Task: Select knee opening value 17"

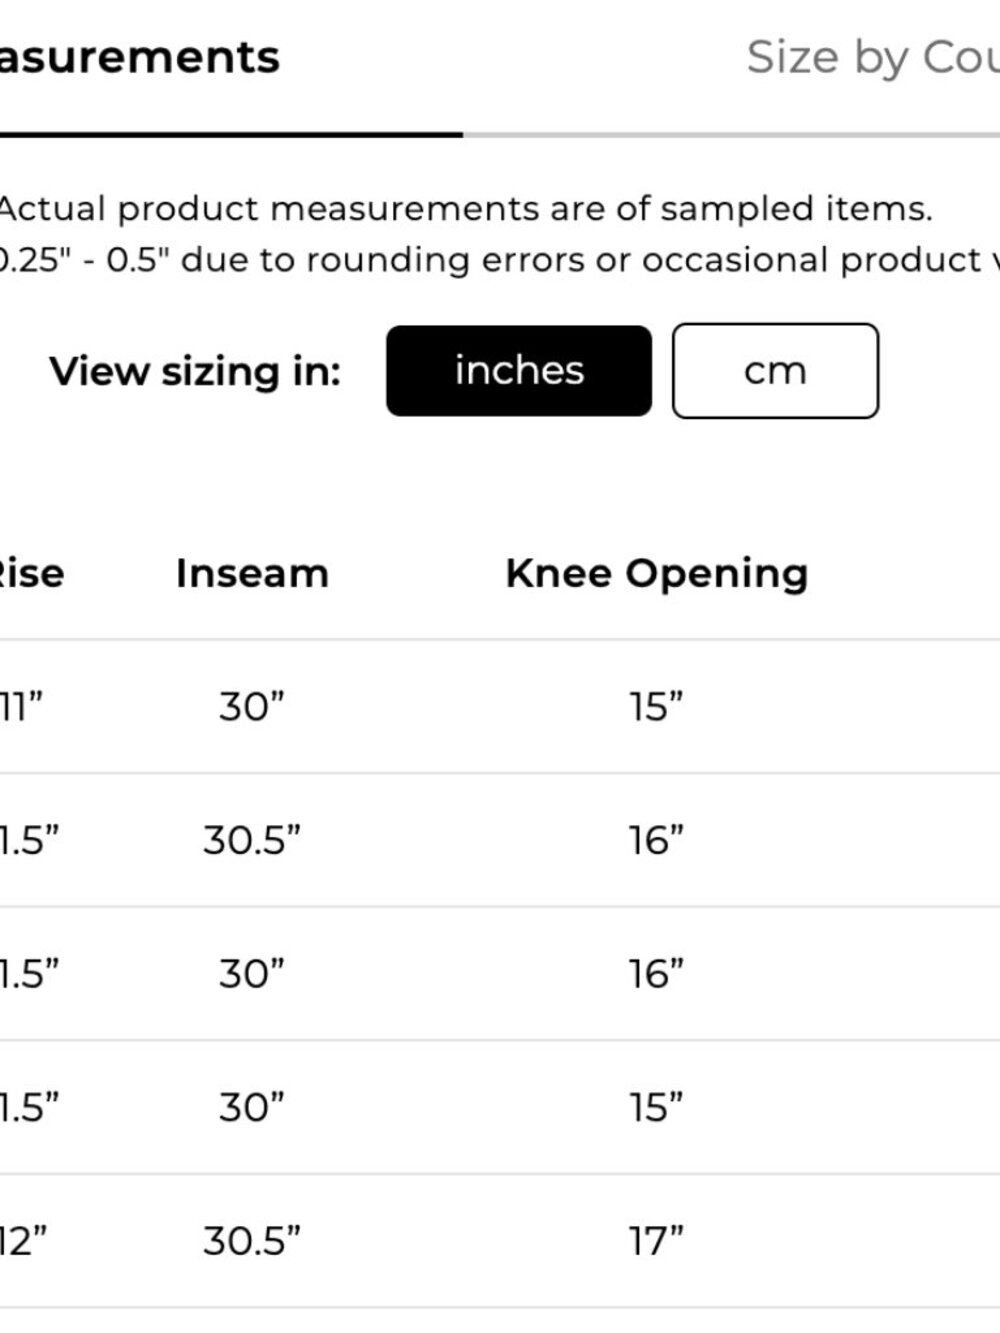Action: click(657, 1242)
